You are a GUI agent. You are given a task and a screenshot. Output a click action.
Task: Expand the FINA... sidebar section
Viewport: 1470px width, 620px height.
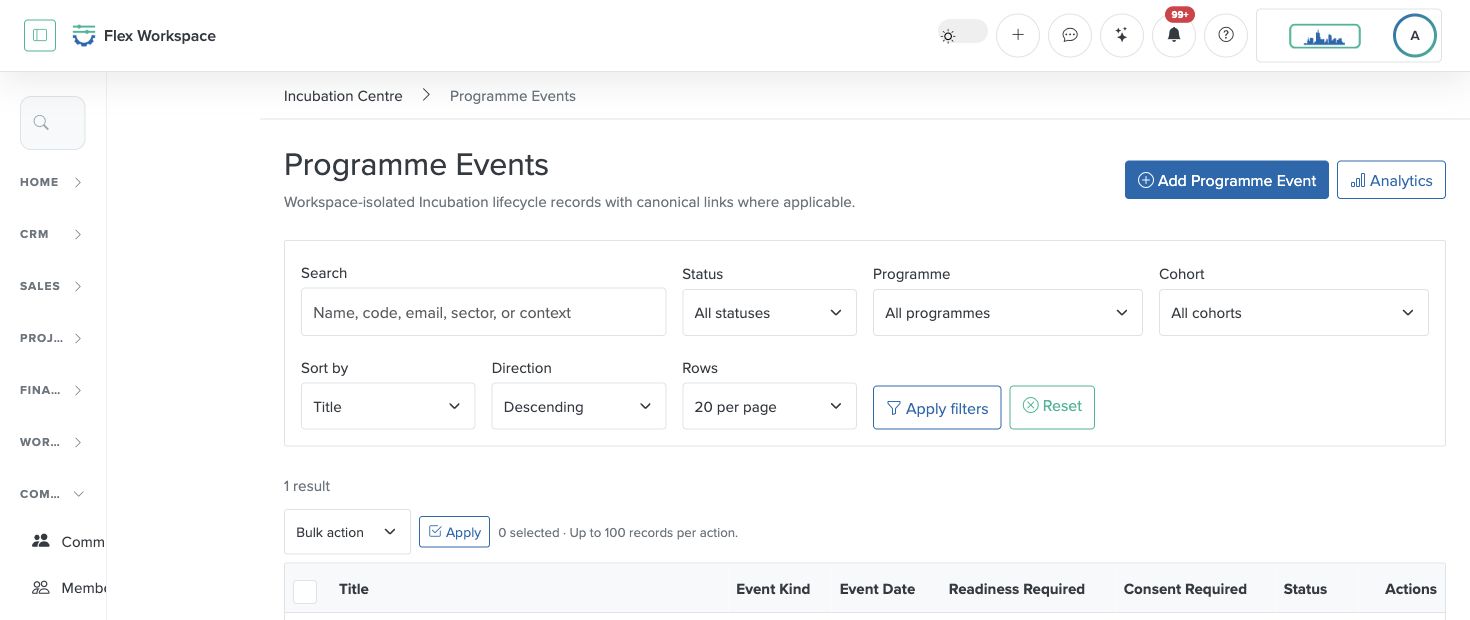(x=52, y=390)
